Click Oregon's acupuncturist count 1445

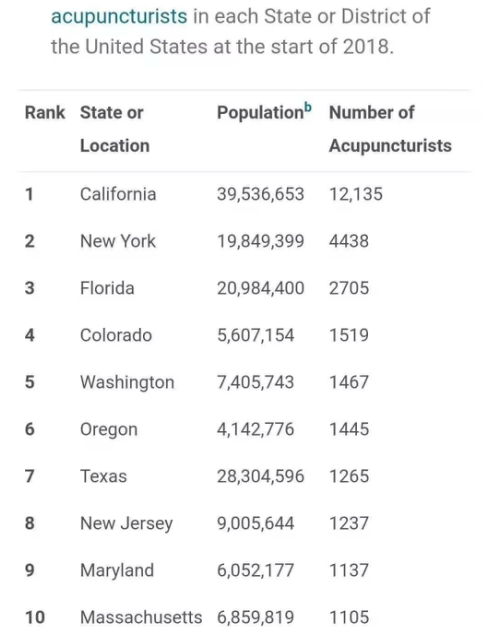[349, 429]
